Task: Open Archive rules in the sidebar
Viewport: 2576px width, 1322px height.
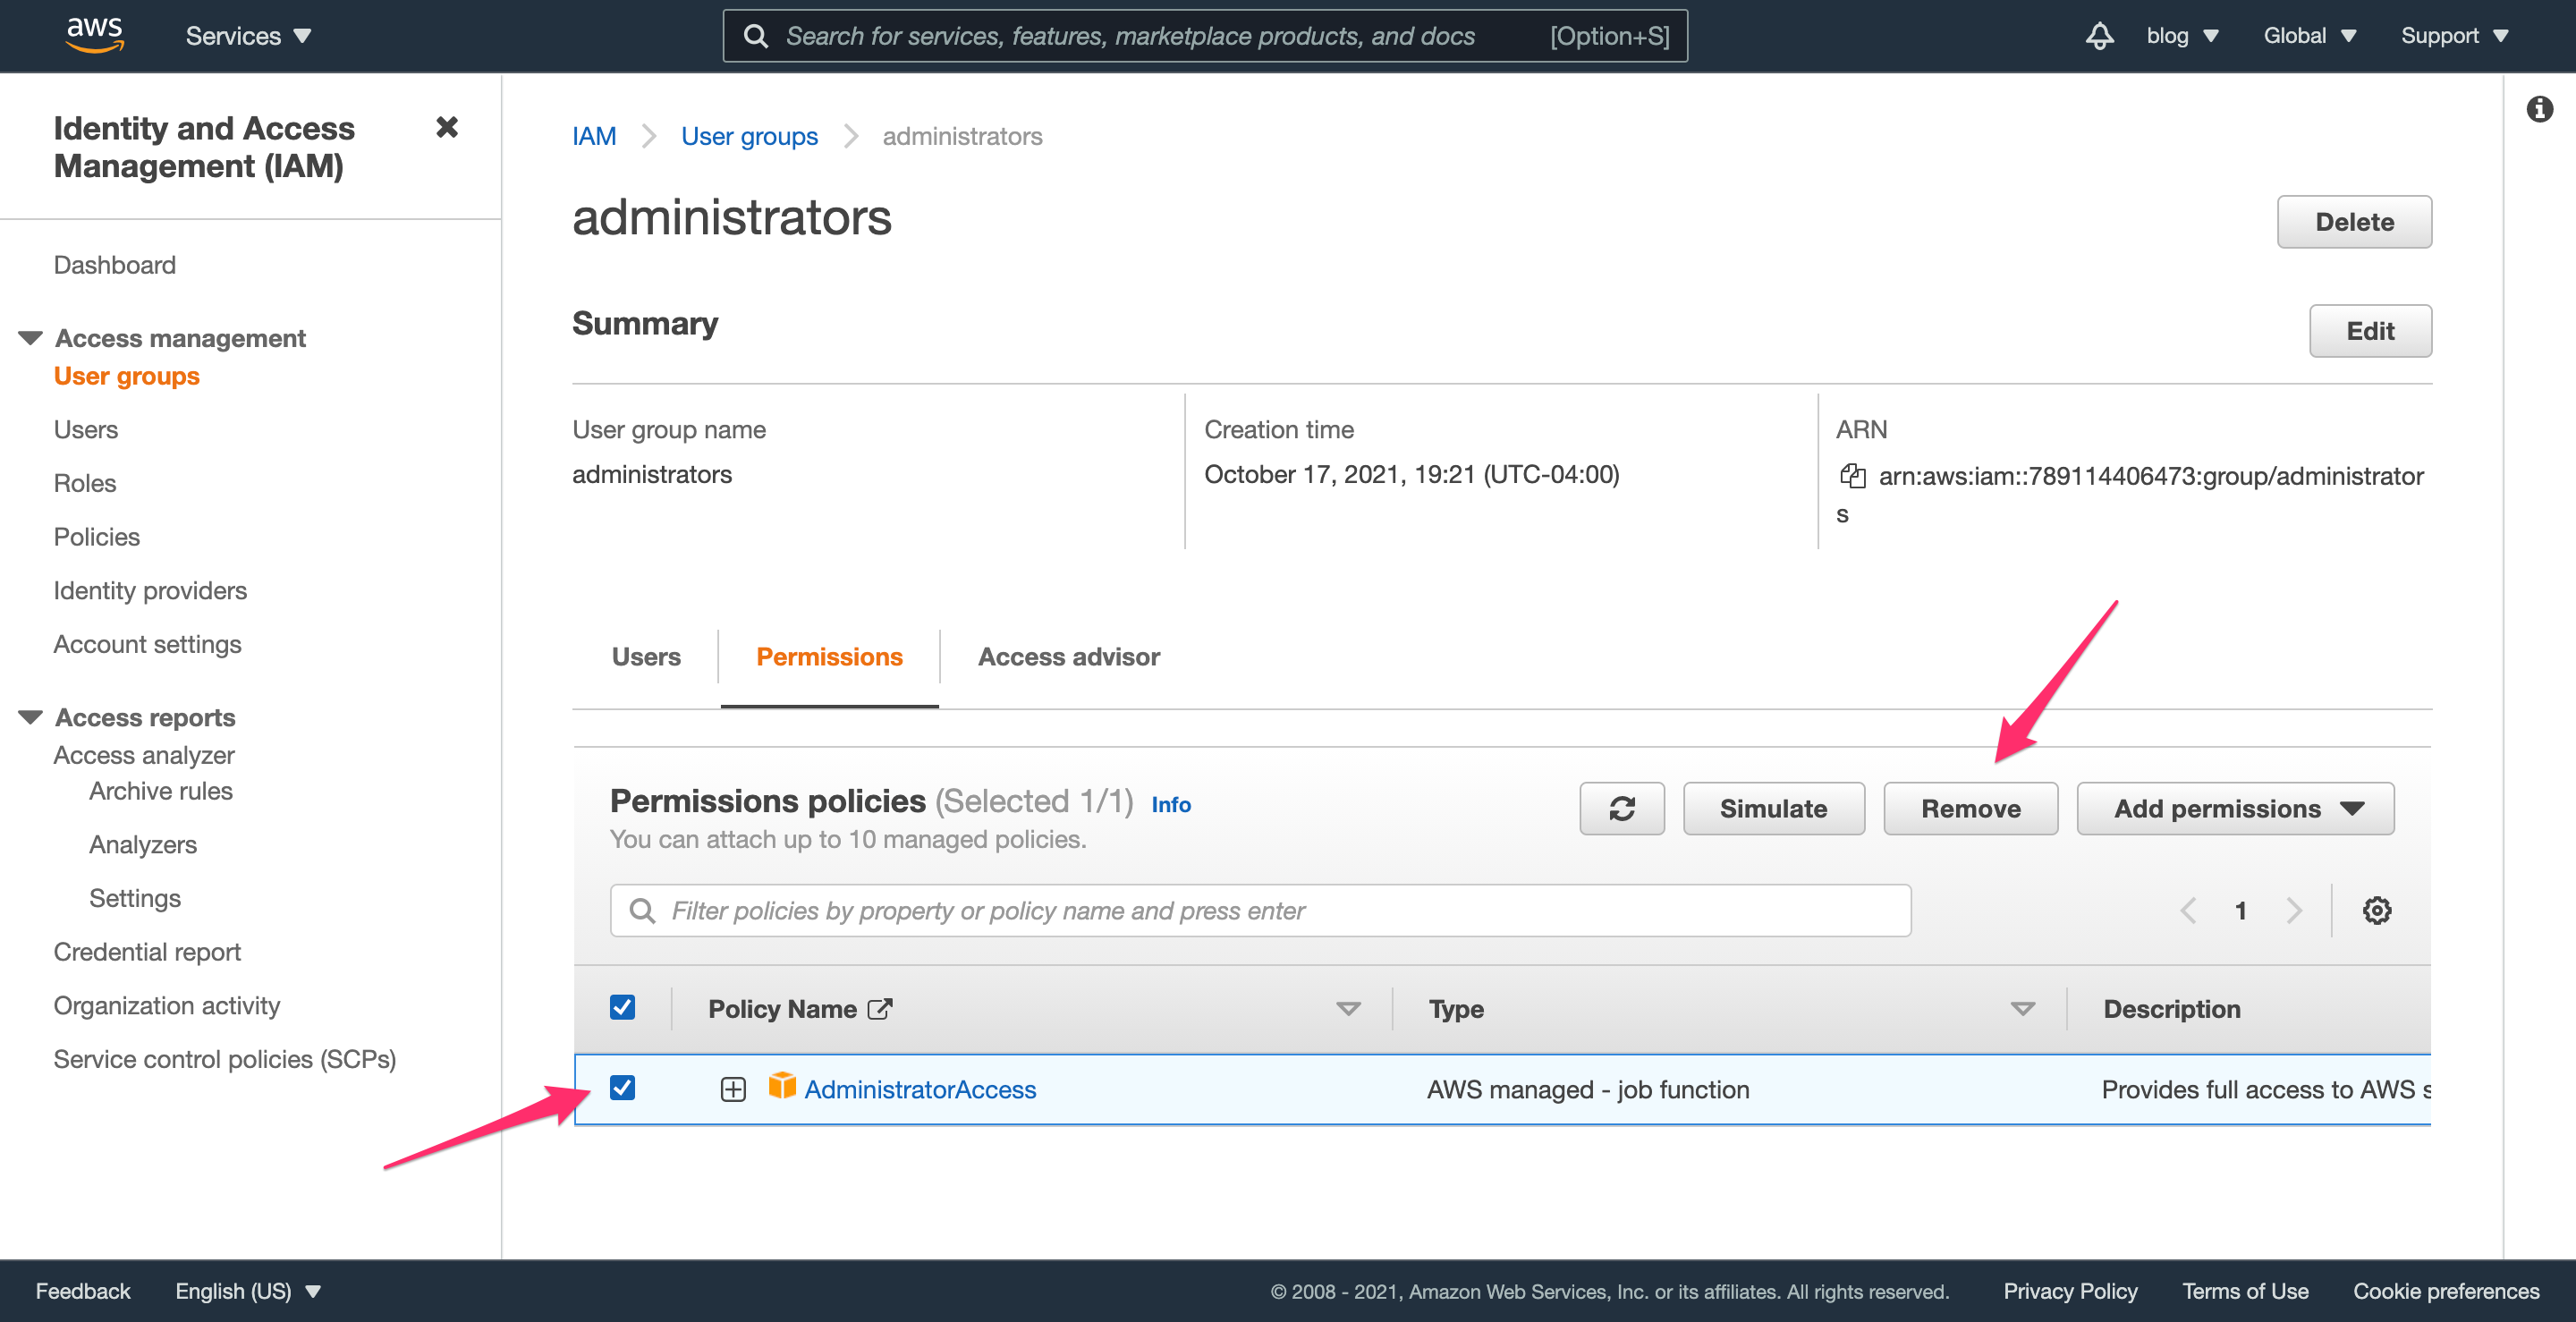Action: tap(160, 791)
